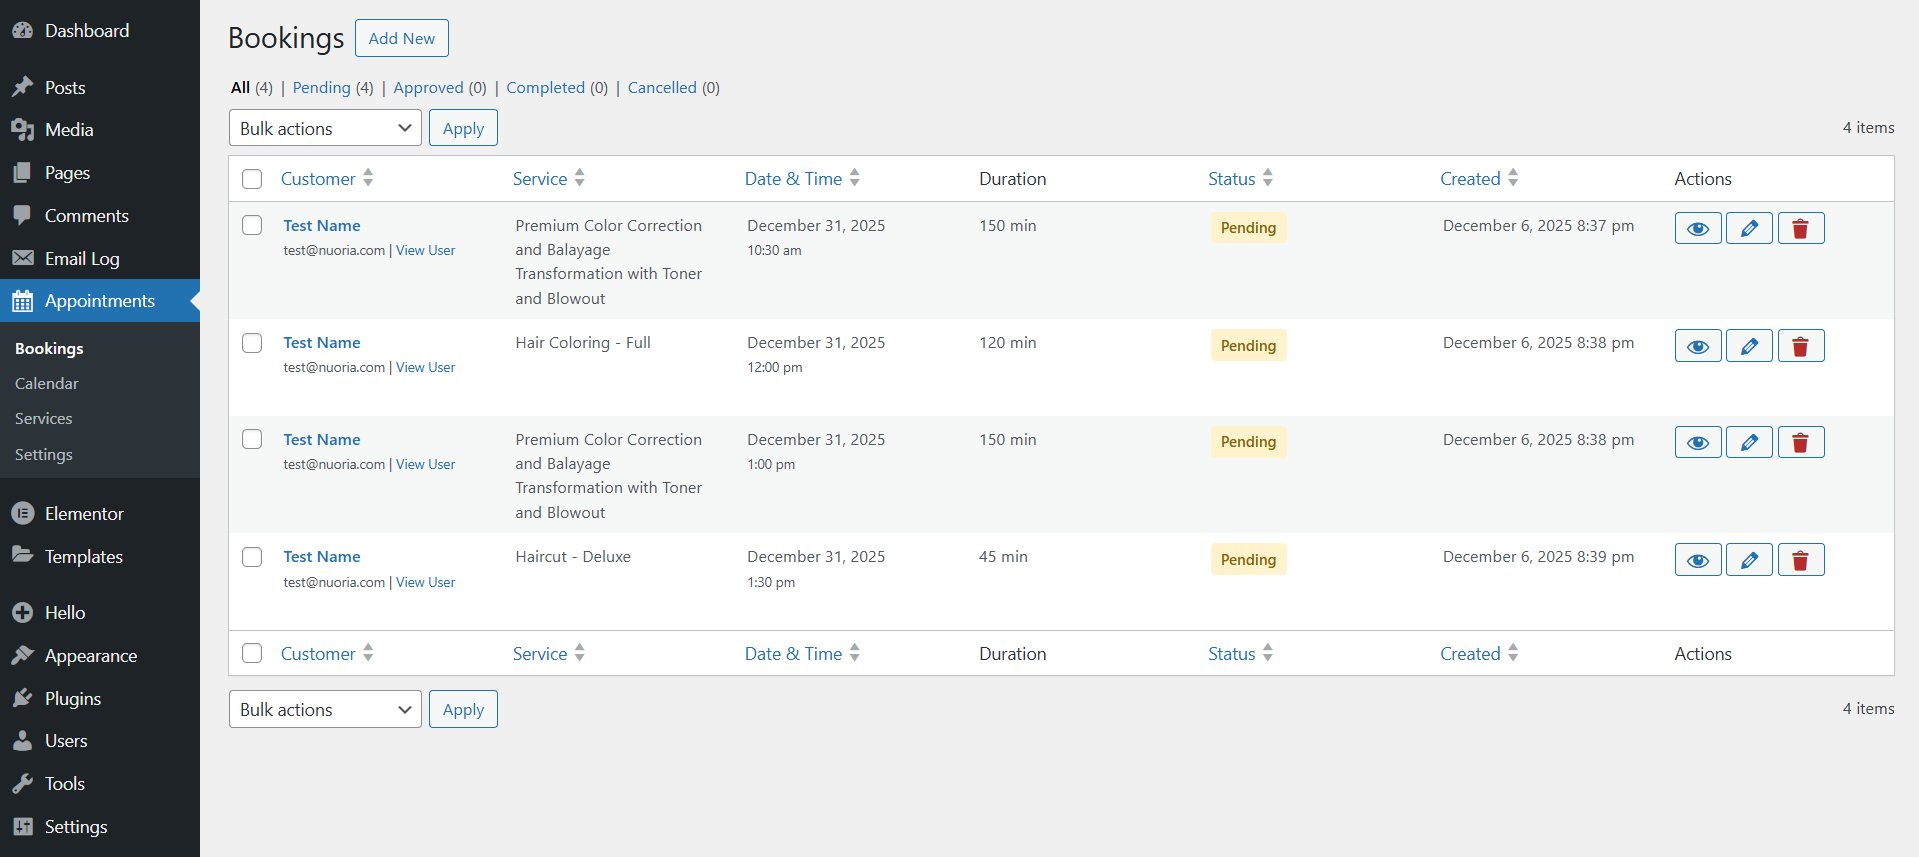View the Hair Coloring - Full booking
Screen dimensions: 1919x857
(x=1698, y=346)
